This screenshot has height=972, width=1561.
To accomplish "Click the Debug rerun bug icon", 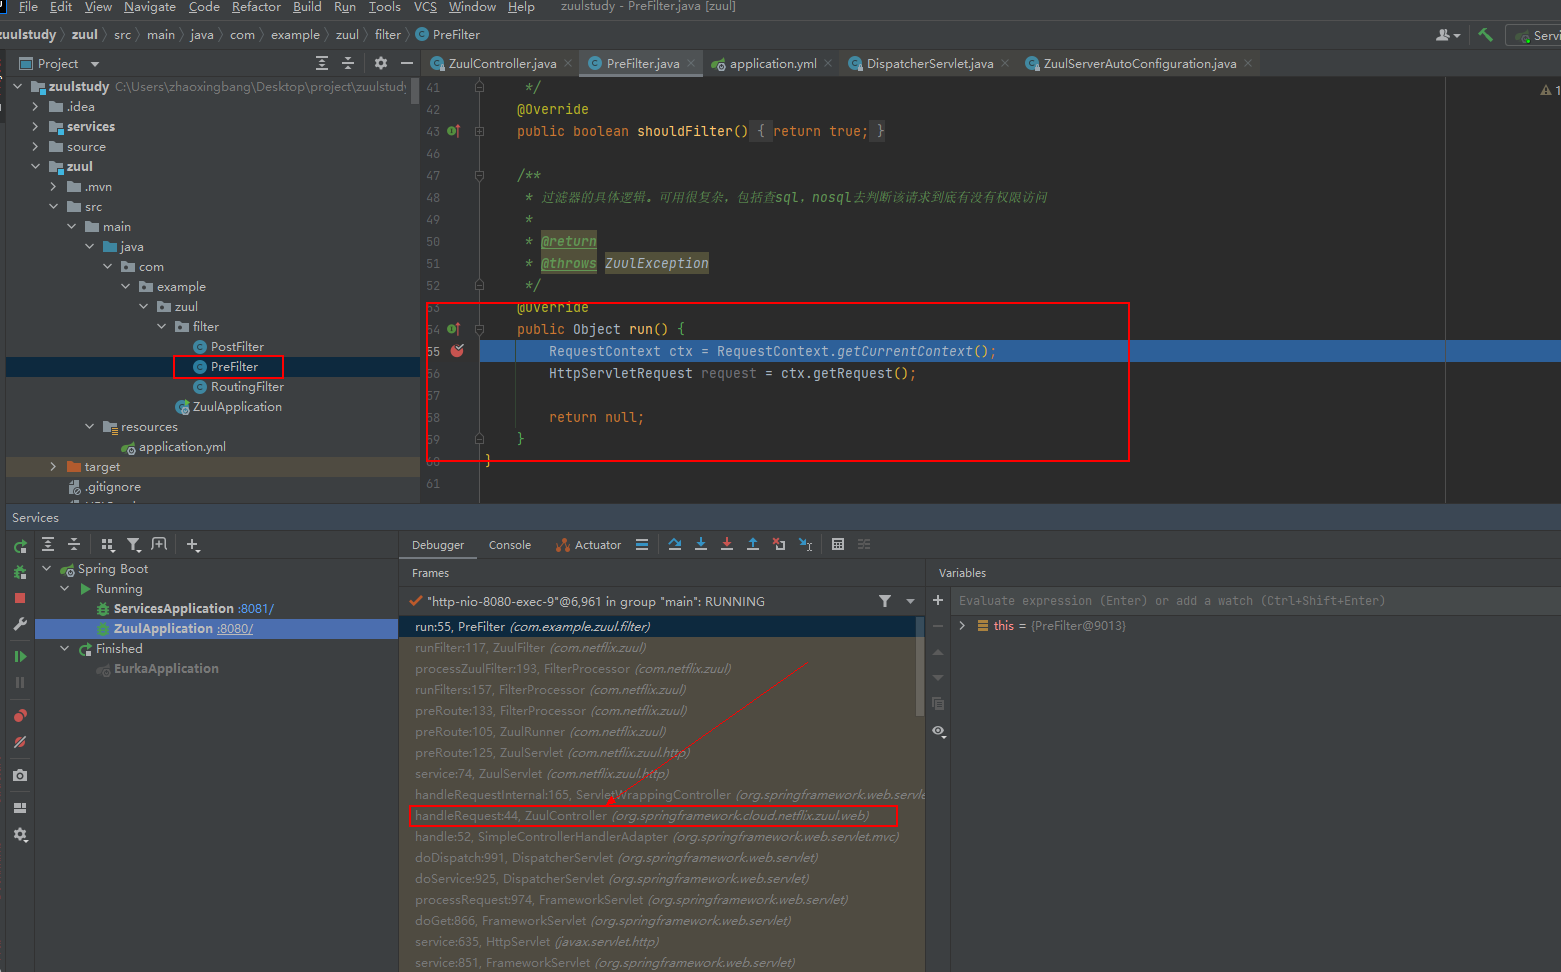I will point(20,572).
